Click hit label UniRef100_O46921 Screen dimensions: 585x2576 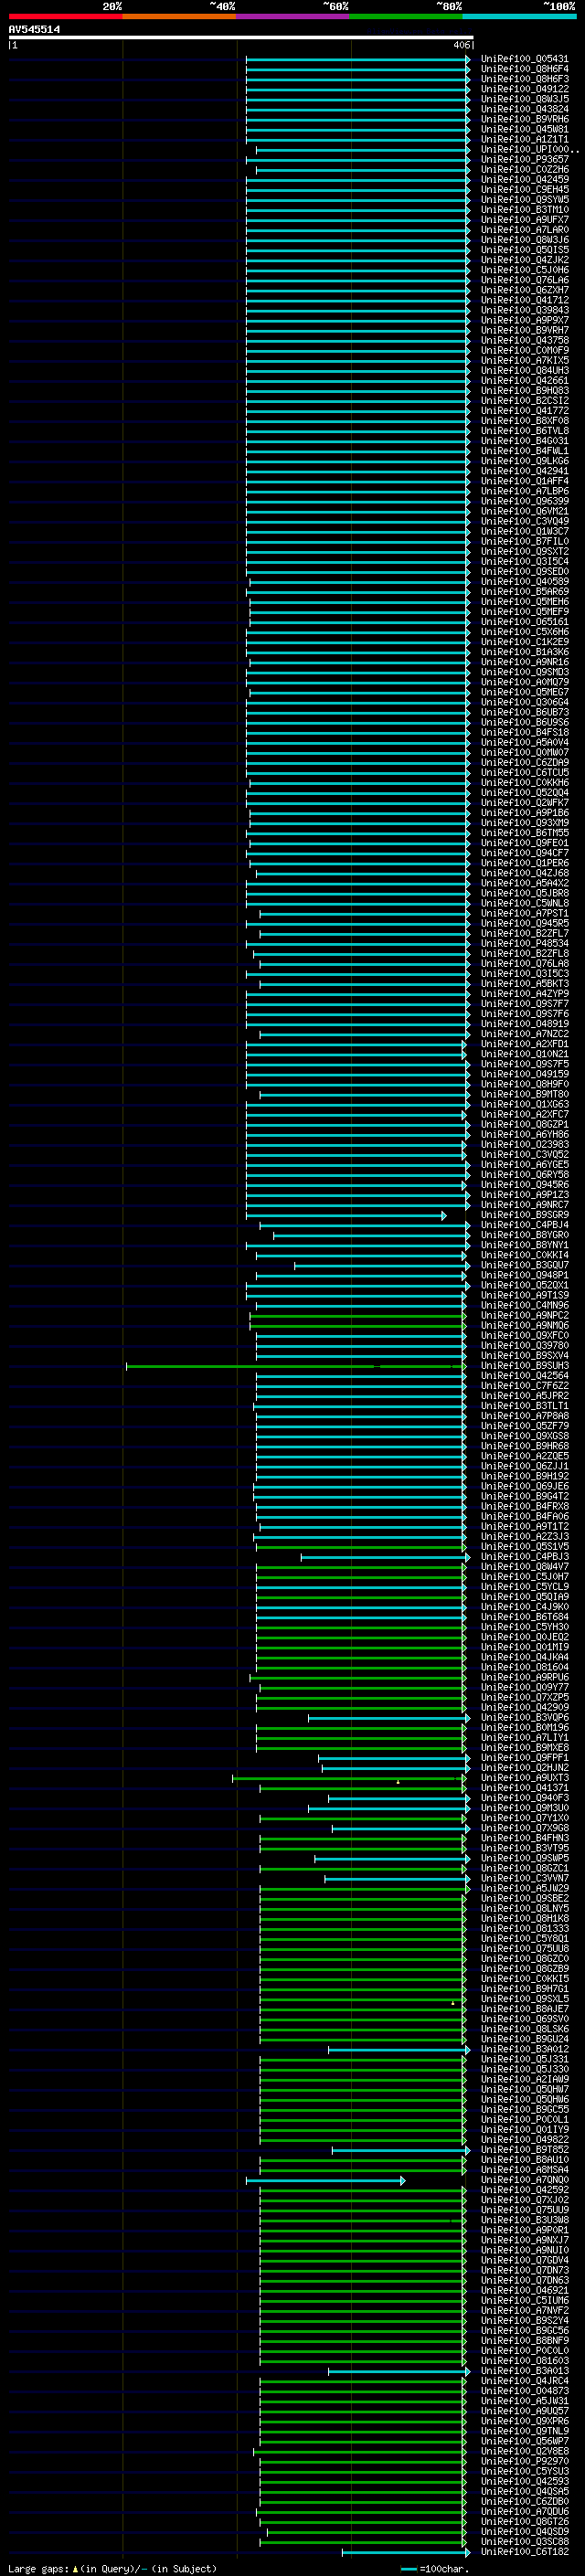524,2290
